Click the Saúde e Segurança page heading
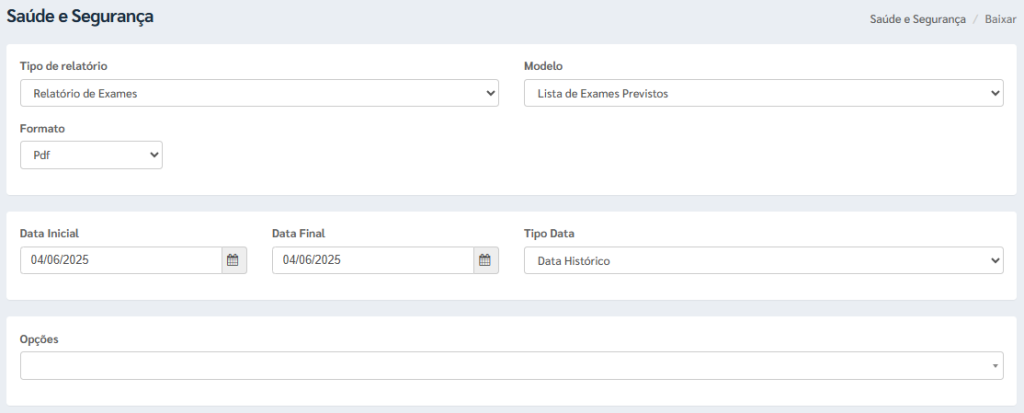Viewport: 1024px width, 413px height. [x=80, y=17]
